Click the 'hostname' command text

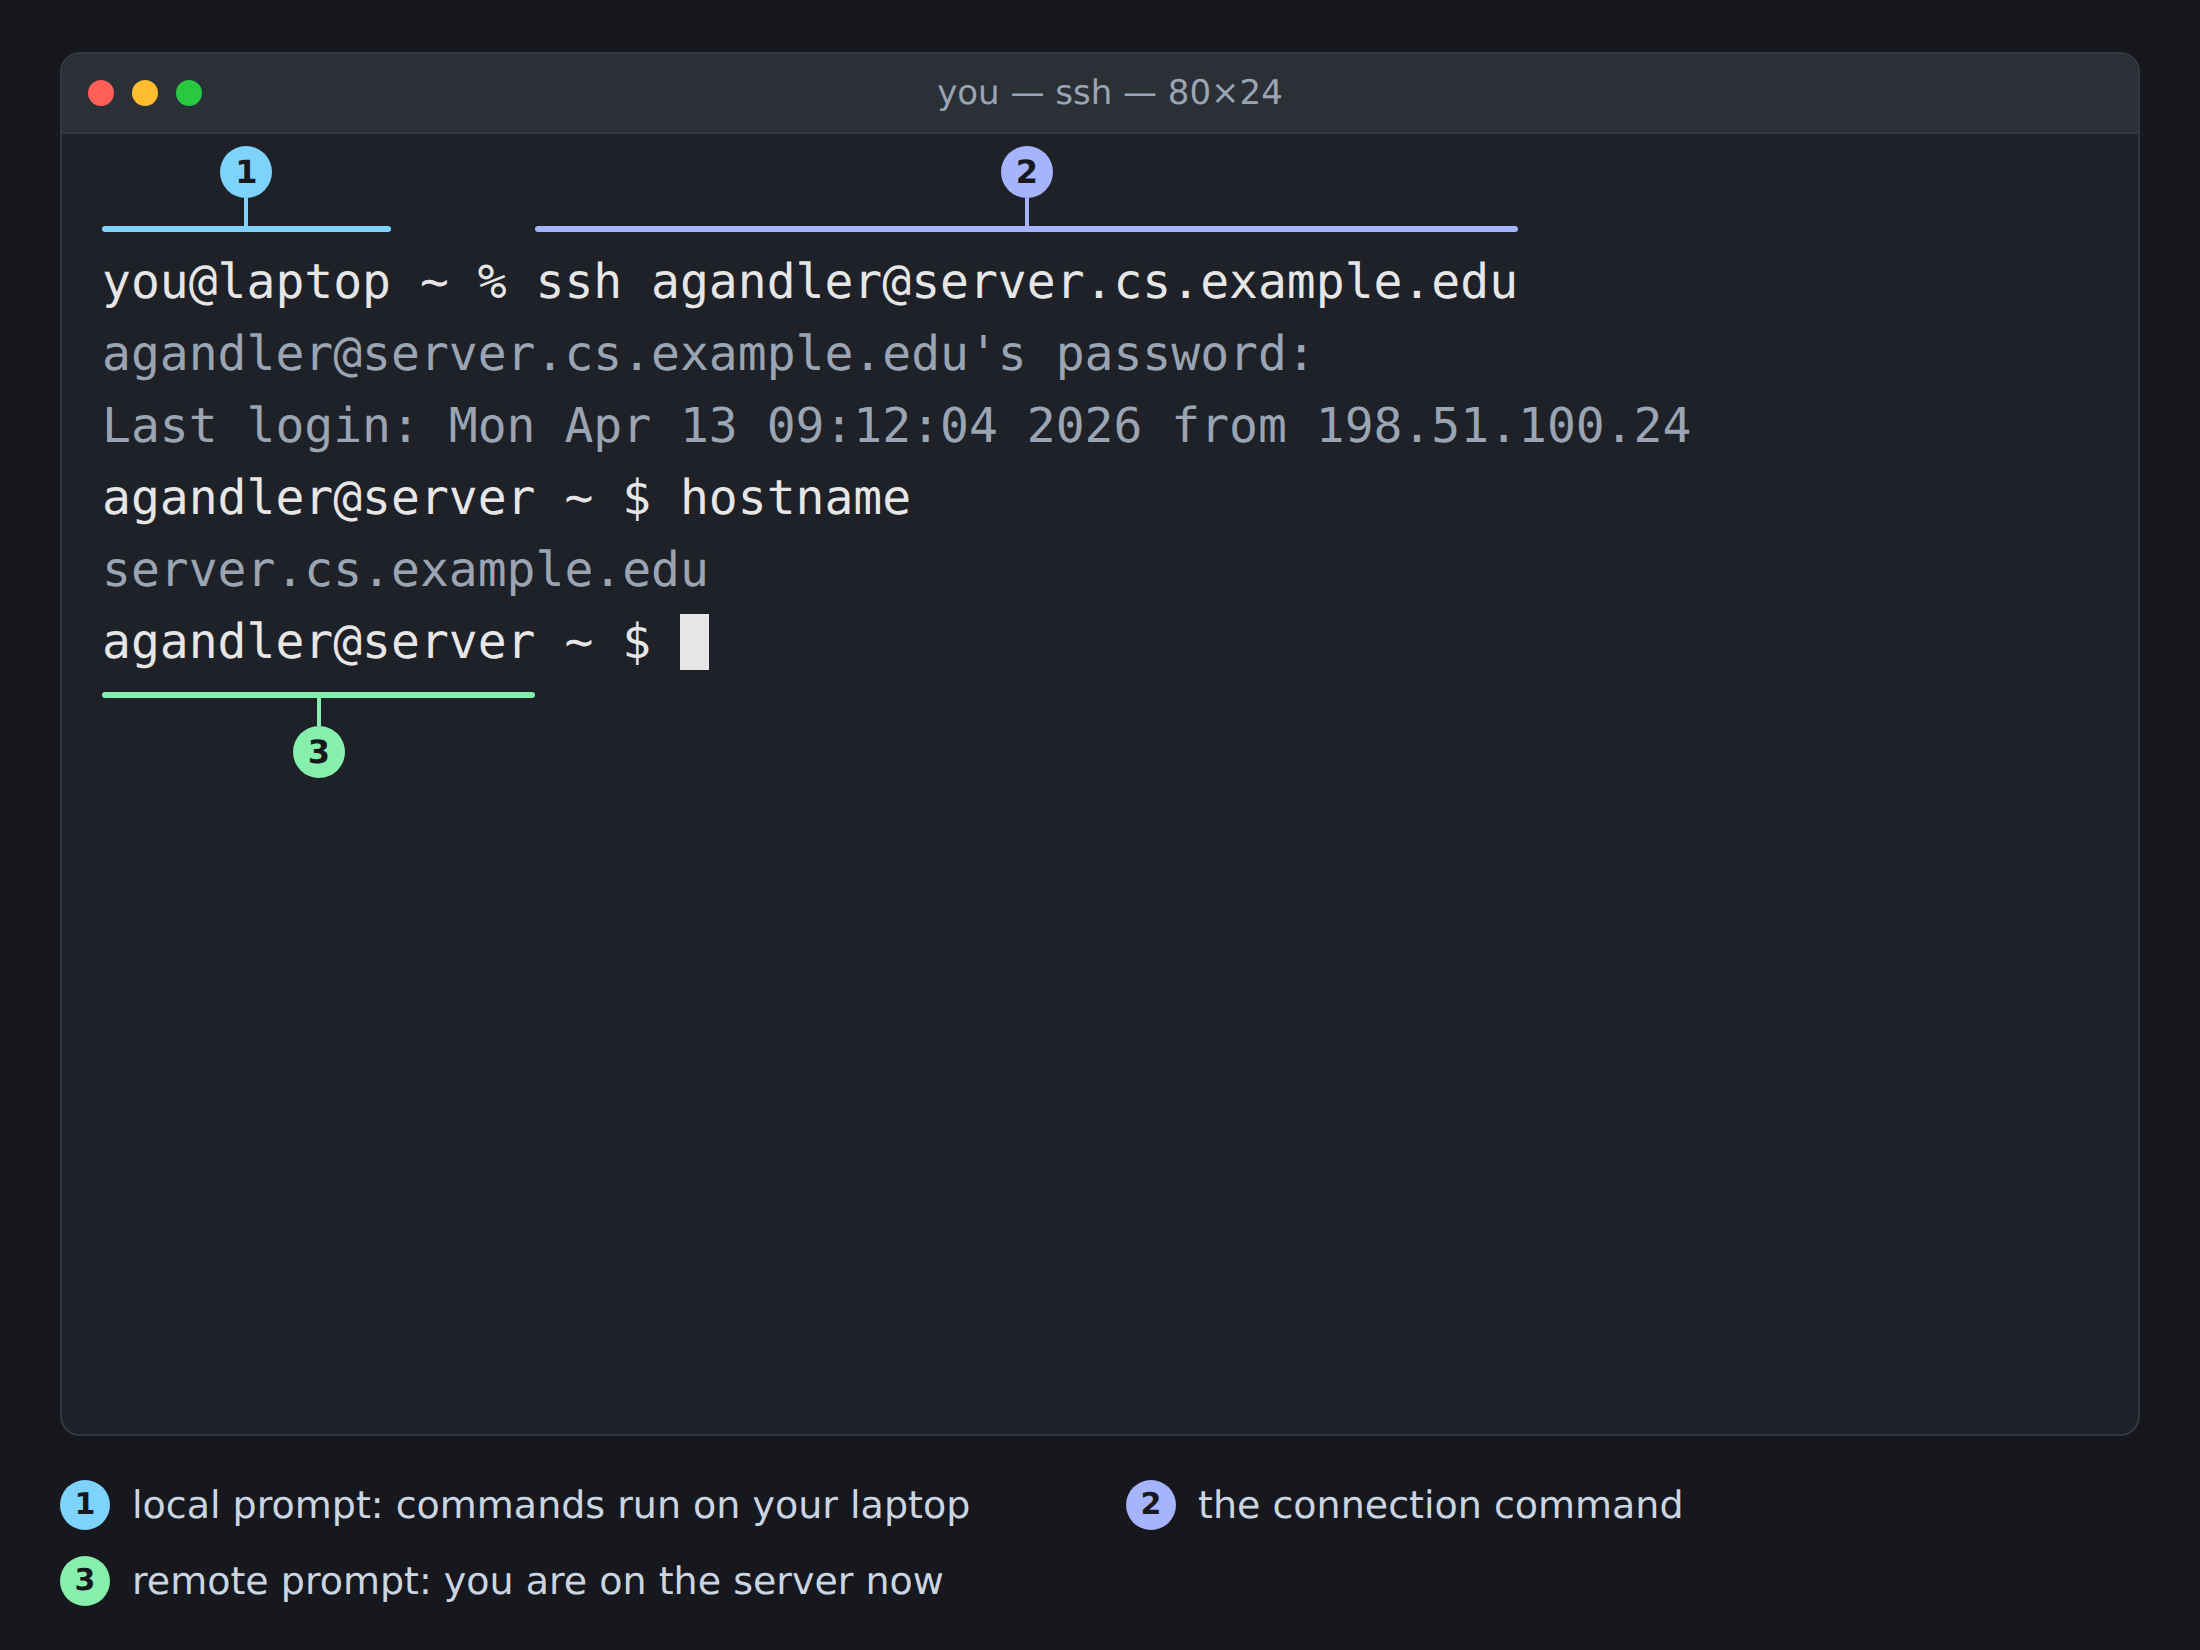tap(796, 499)
